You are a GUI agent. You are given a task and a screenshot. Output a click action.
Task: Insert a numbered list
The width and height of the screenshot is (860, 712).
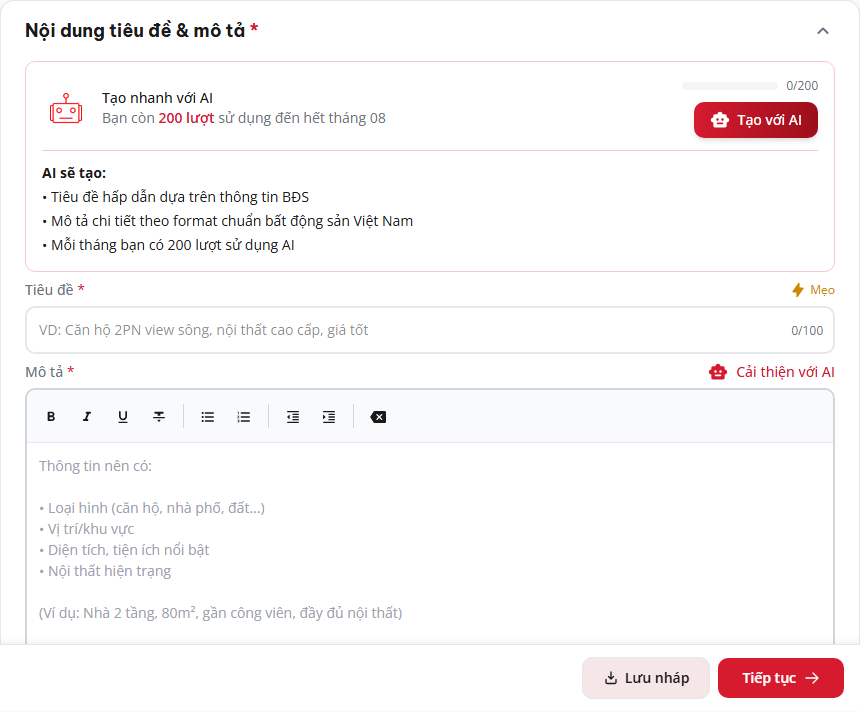point(244,417)
